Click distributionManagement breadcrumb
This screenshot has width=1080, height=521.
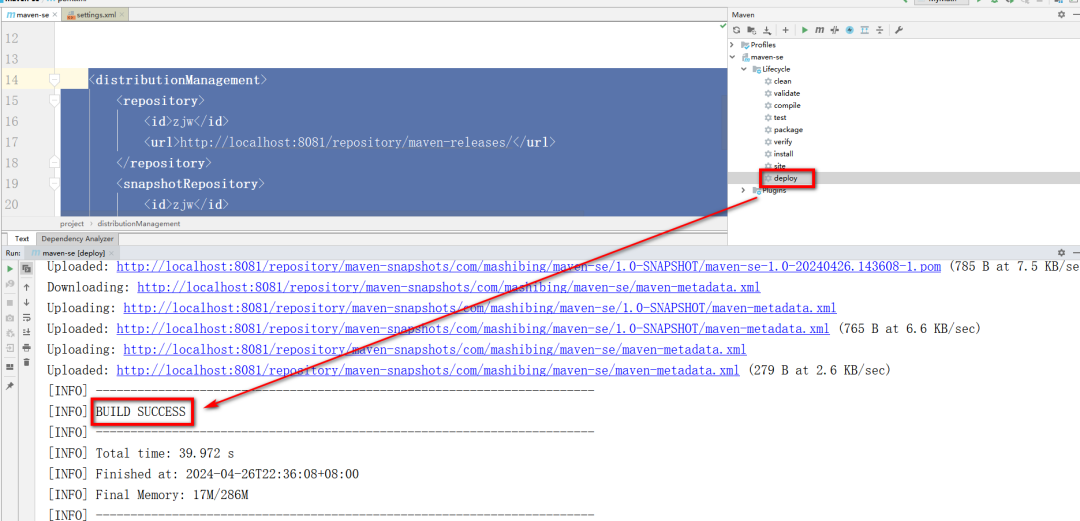(139, 224)
